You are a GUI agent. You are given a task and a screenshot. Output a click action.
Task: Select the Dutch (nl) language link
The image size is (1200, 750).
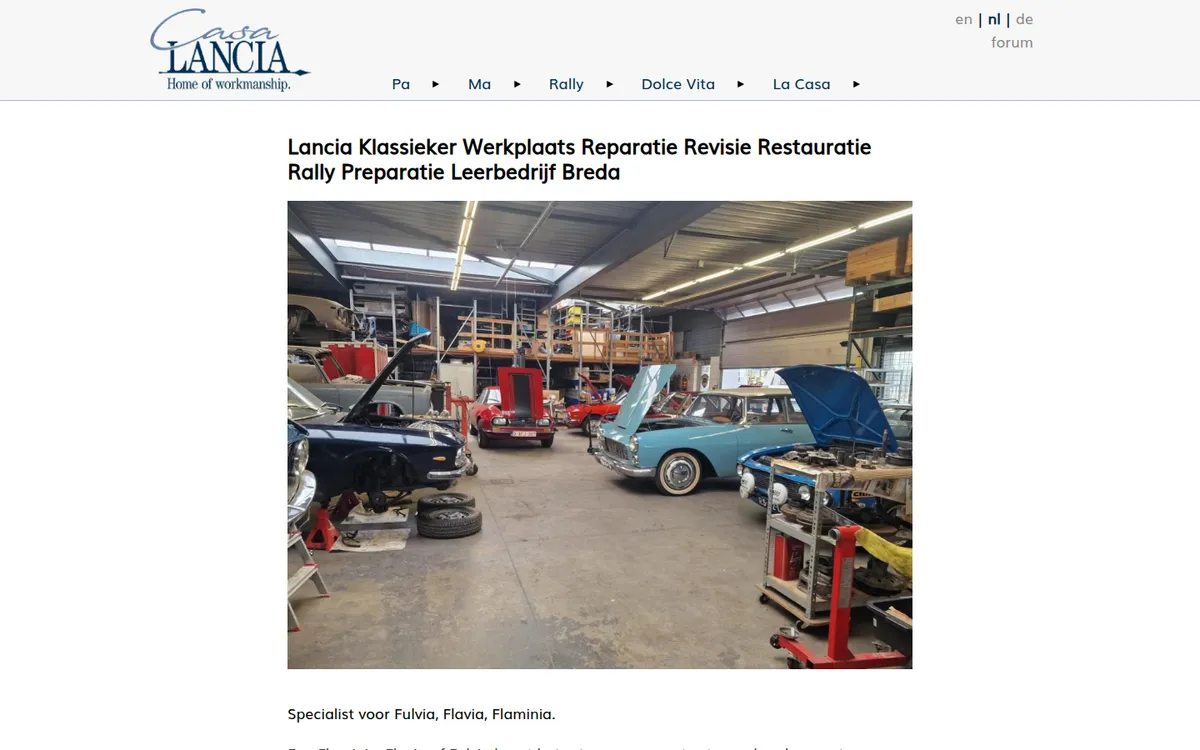[994, 19]
